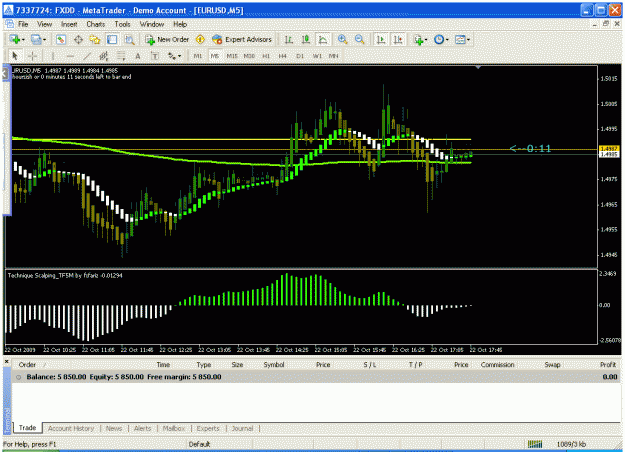The width and height of the screenshot is (625, 452).
Task: Open the Window menu
Action: [x=152, y=24]
